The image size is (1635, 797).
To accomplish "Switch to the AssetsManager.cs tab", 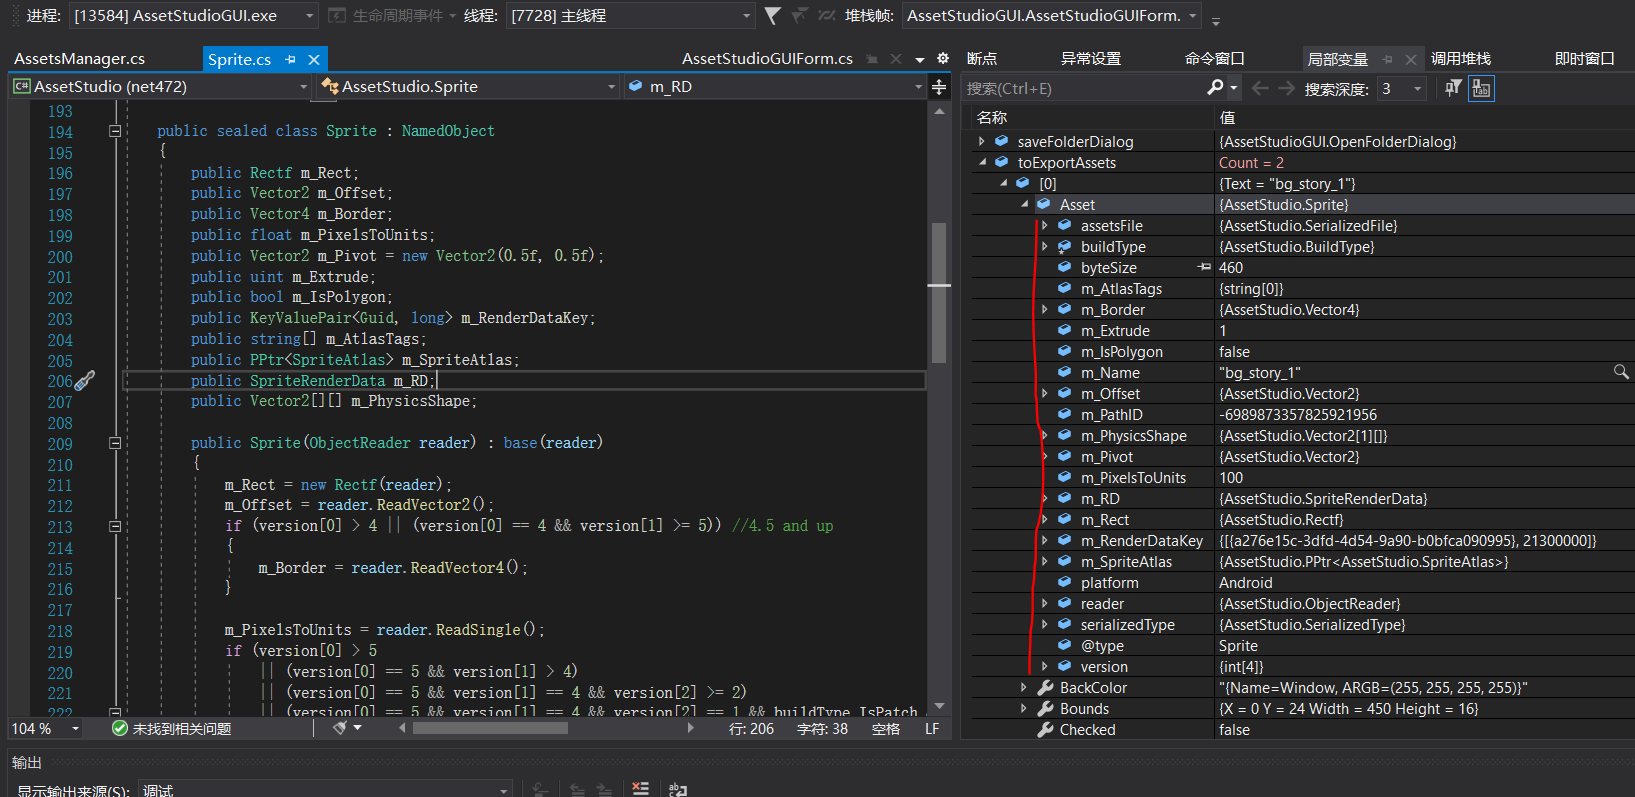I will tap(80, 59).
